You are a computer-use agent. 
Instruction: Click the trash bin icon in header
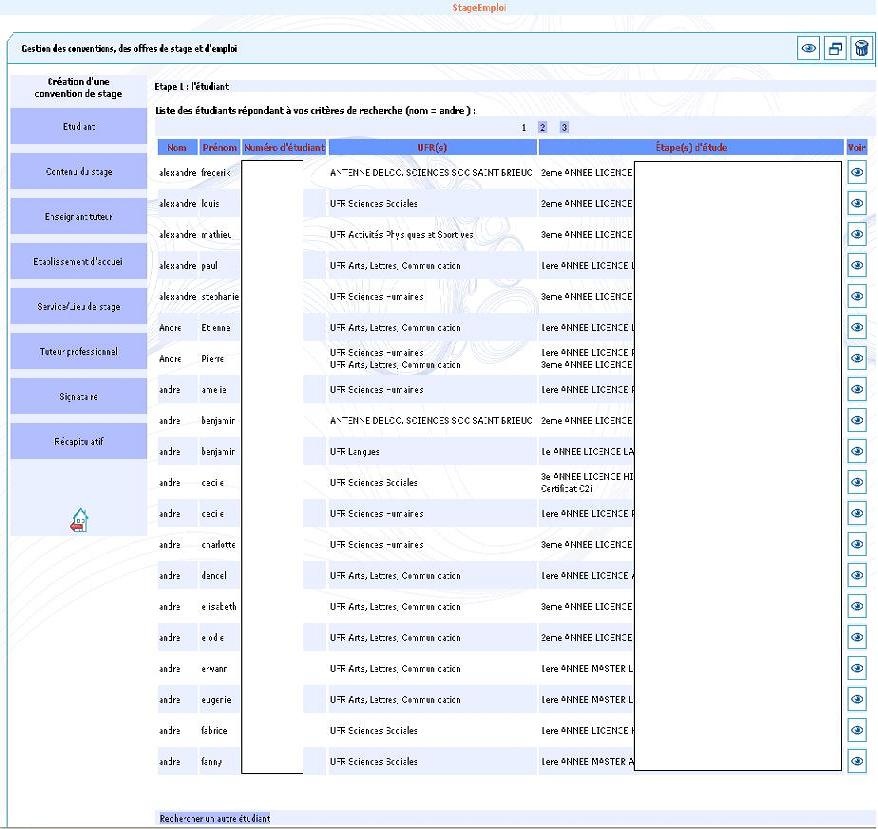860,48
